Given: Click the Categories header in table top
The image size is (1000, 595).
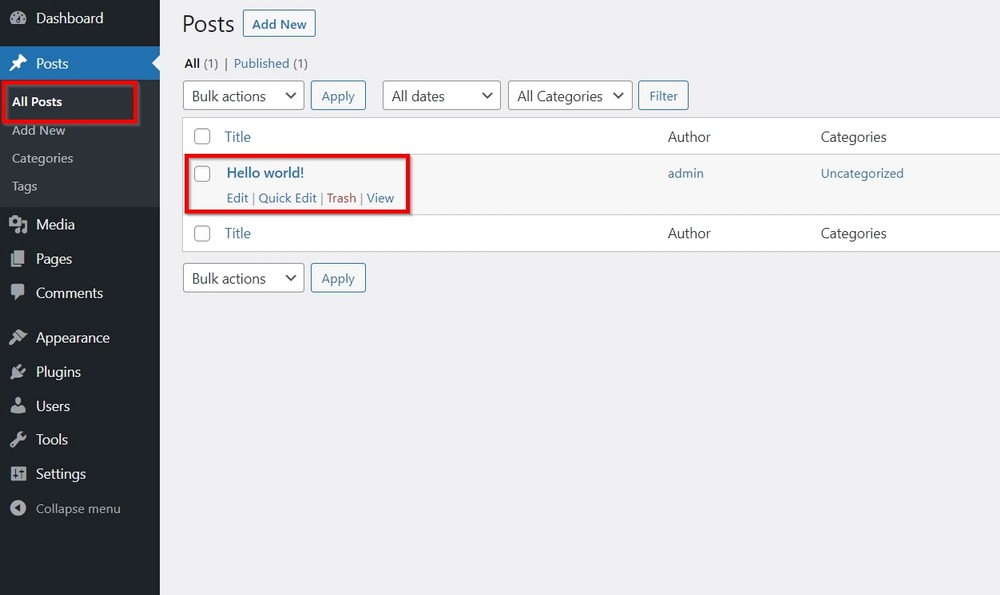Looking at the screenshot, I should pyautogui.click(x=853, y=136).
